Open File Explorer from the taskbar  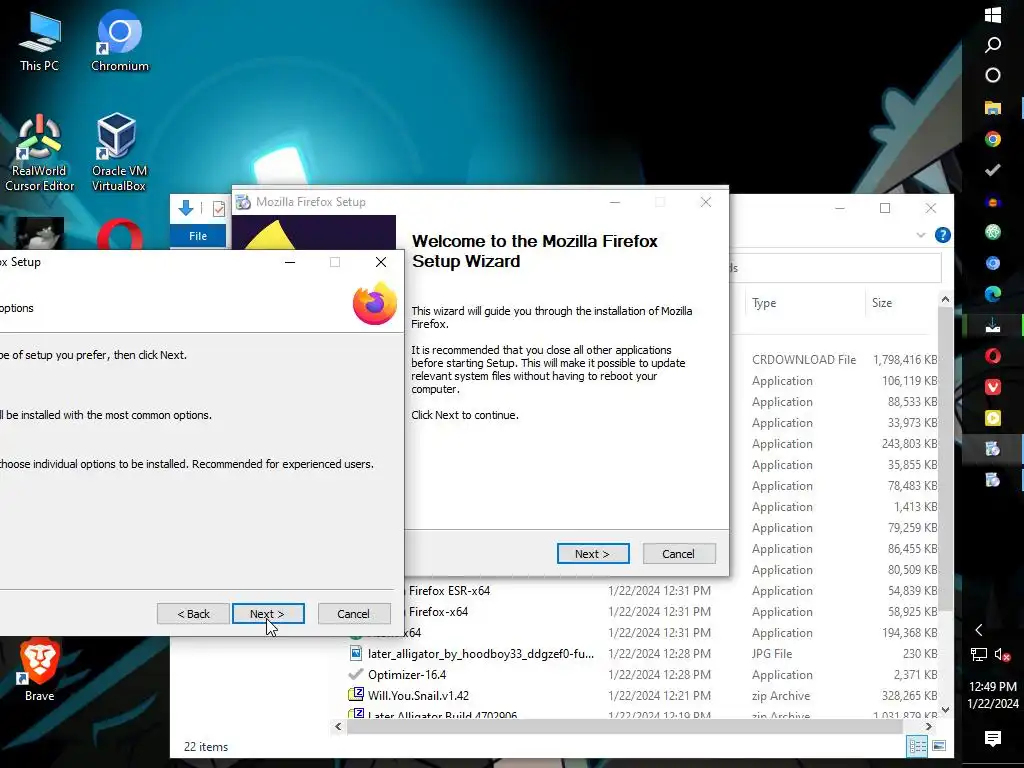[x=993, y=107]
